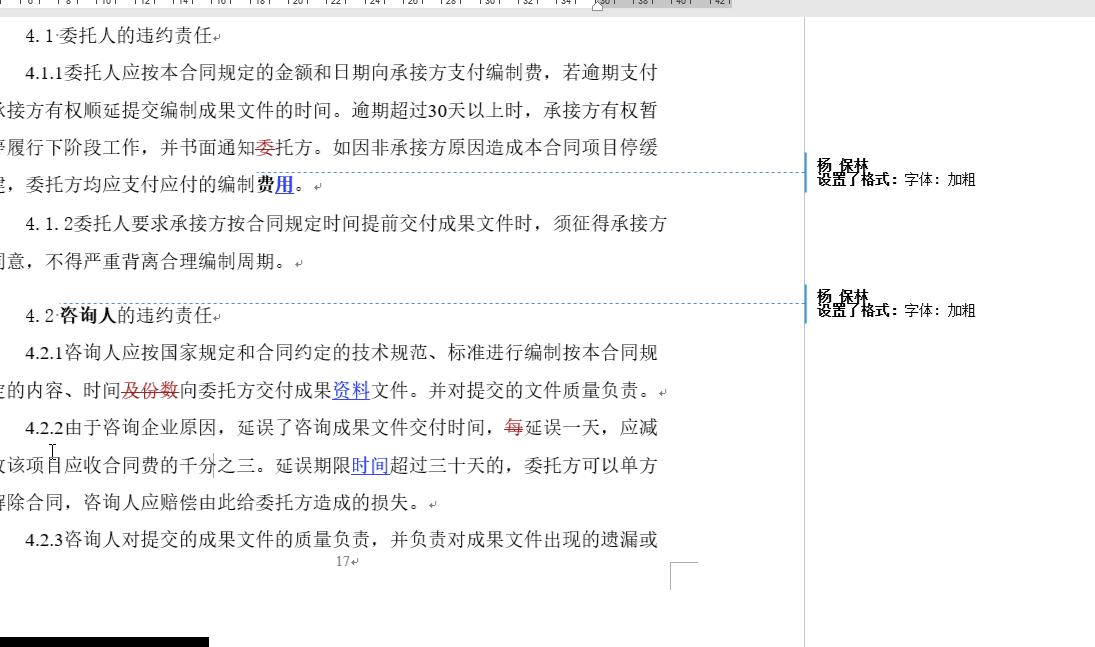Click the paragraph mark after section 4.1.2

[298, 263]
